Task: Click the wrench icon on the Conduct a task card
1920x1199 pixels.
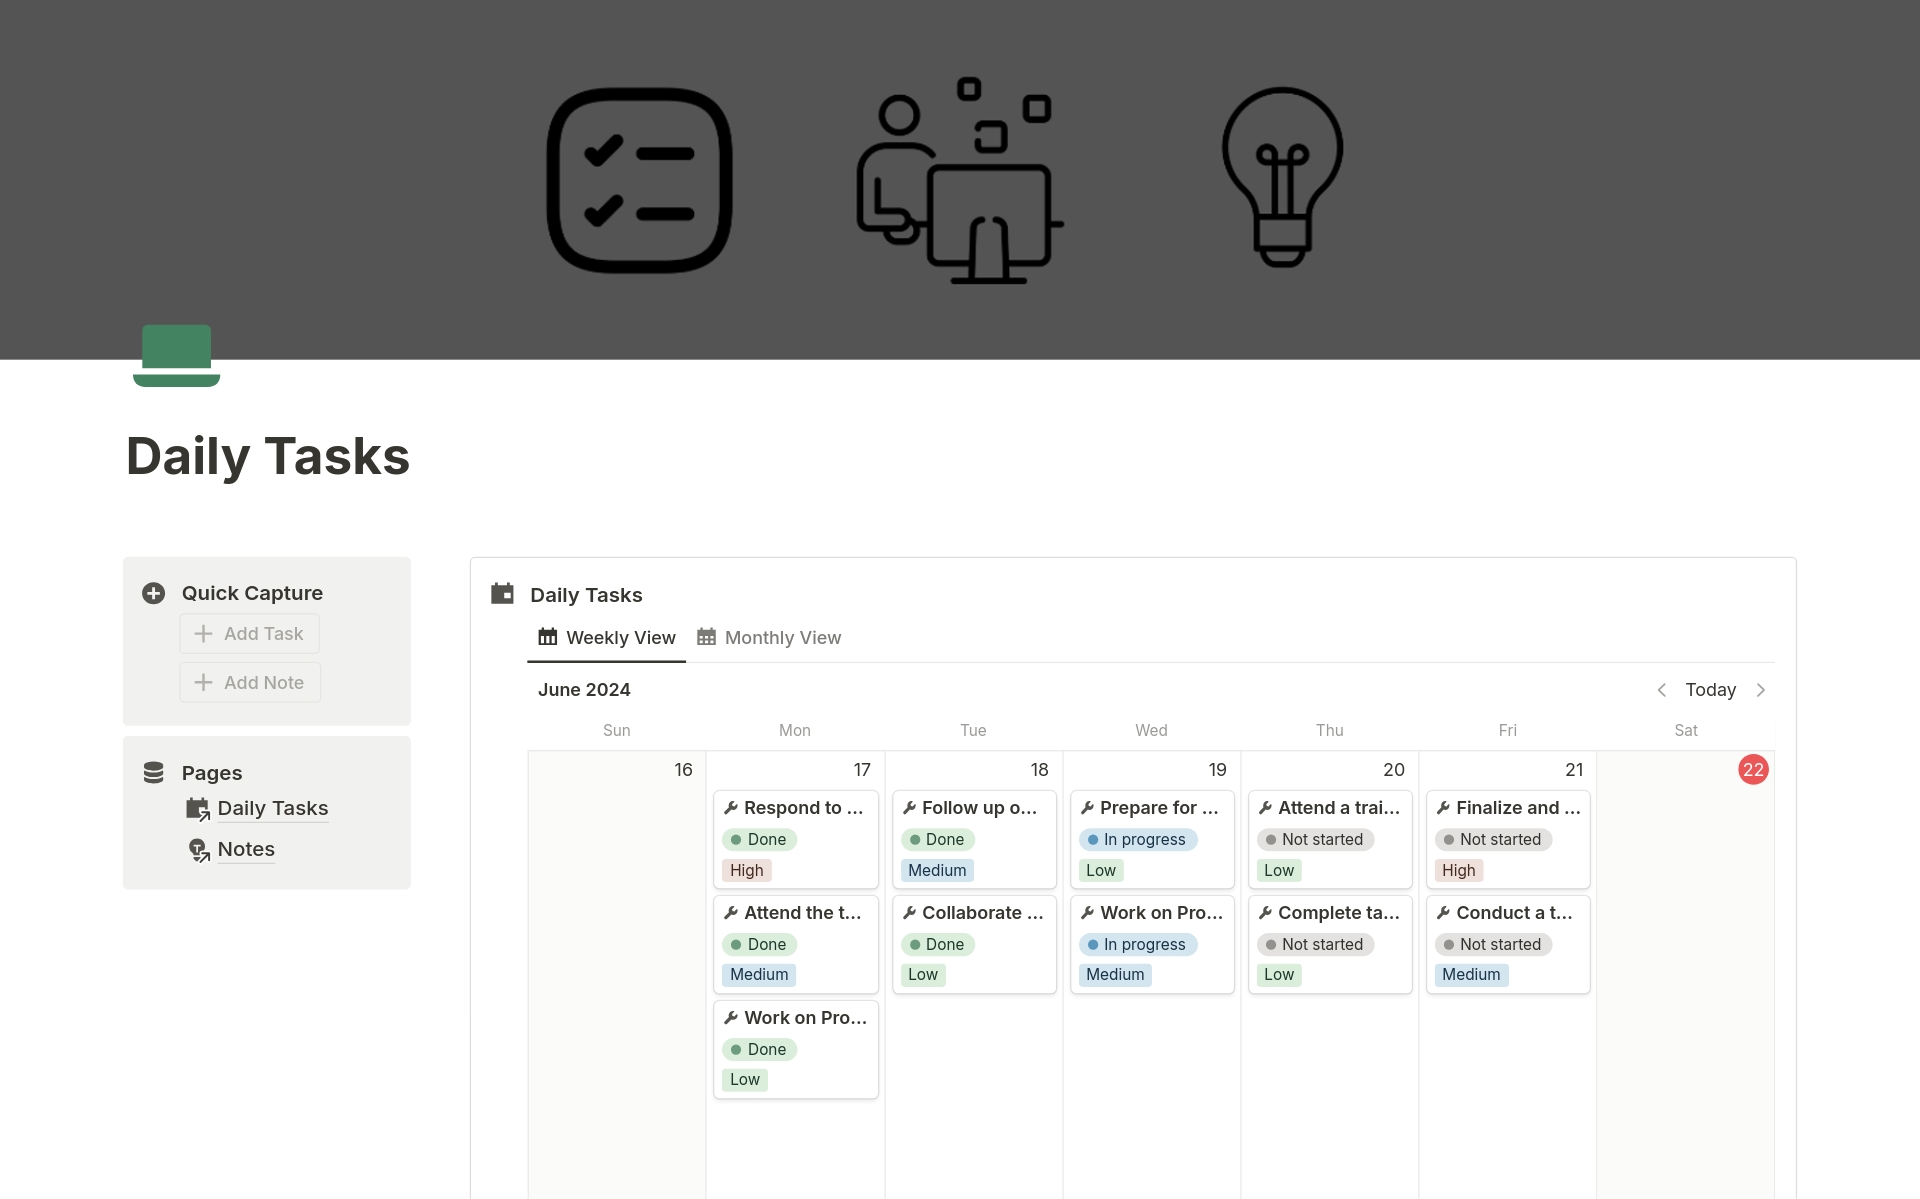Action: coord(1444,912)
